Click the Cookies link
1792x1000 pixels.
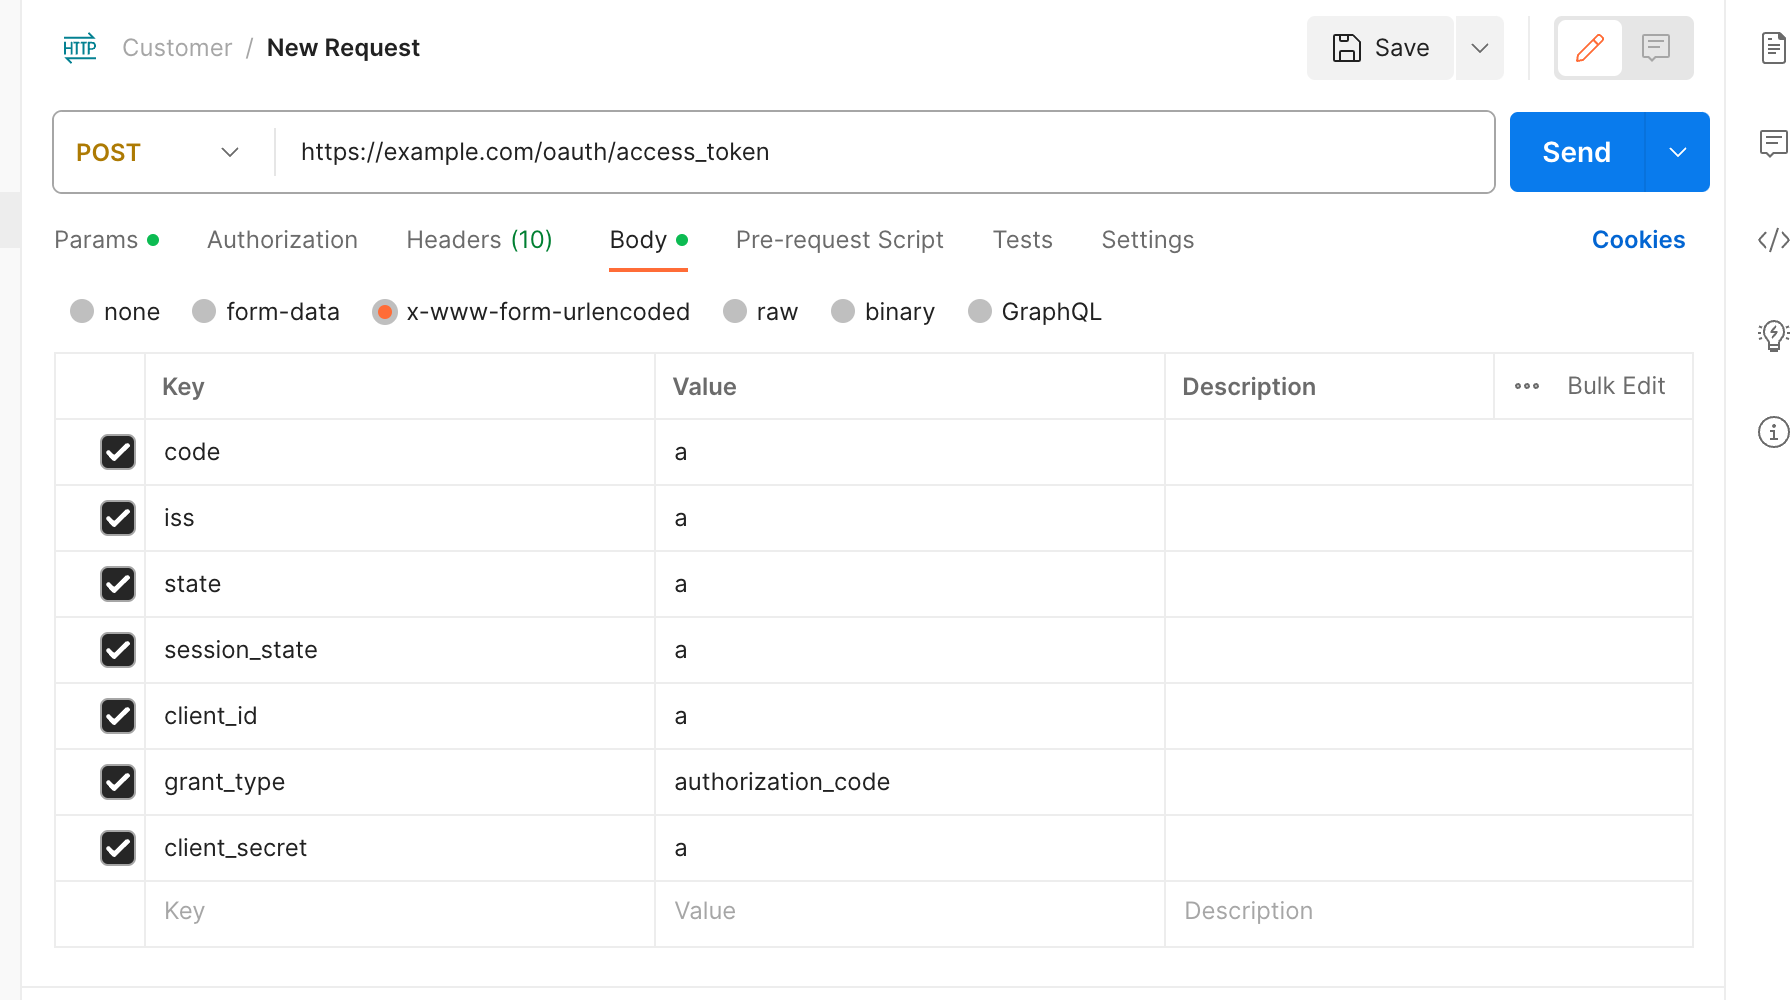(1638, 240)
